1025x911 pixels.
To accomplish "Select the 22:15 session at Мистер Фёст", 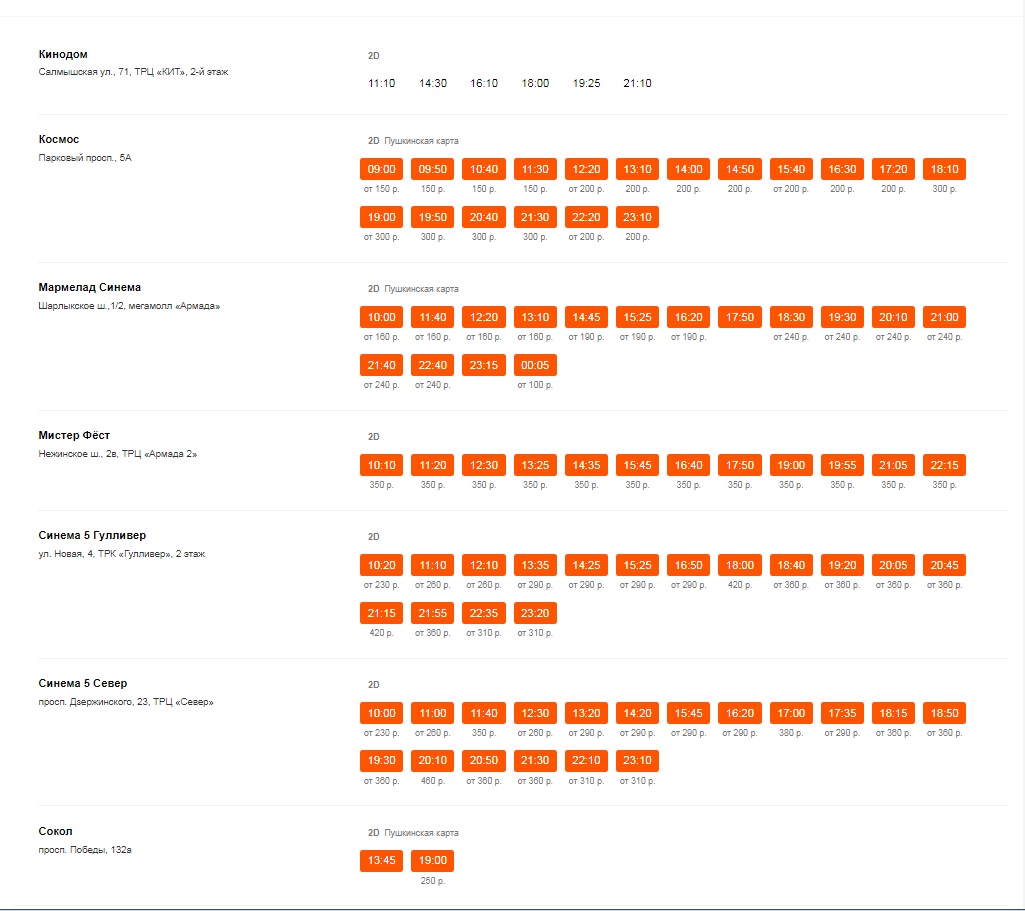I will click(944, 465).
